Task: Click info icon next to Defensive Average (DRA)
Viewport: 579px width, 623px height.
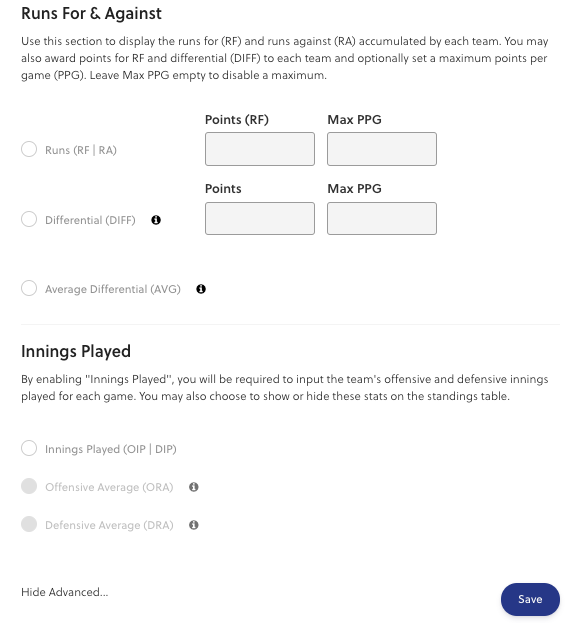Action: pos(194,525)
